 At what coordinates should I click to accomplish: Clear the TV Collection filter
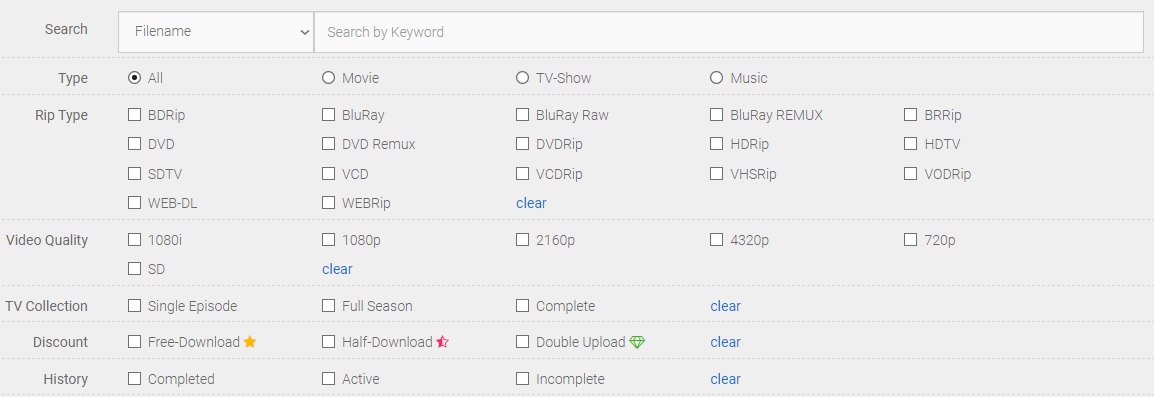(726, 306)
